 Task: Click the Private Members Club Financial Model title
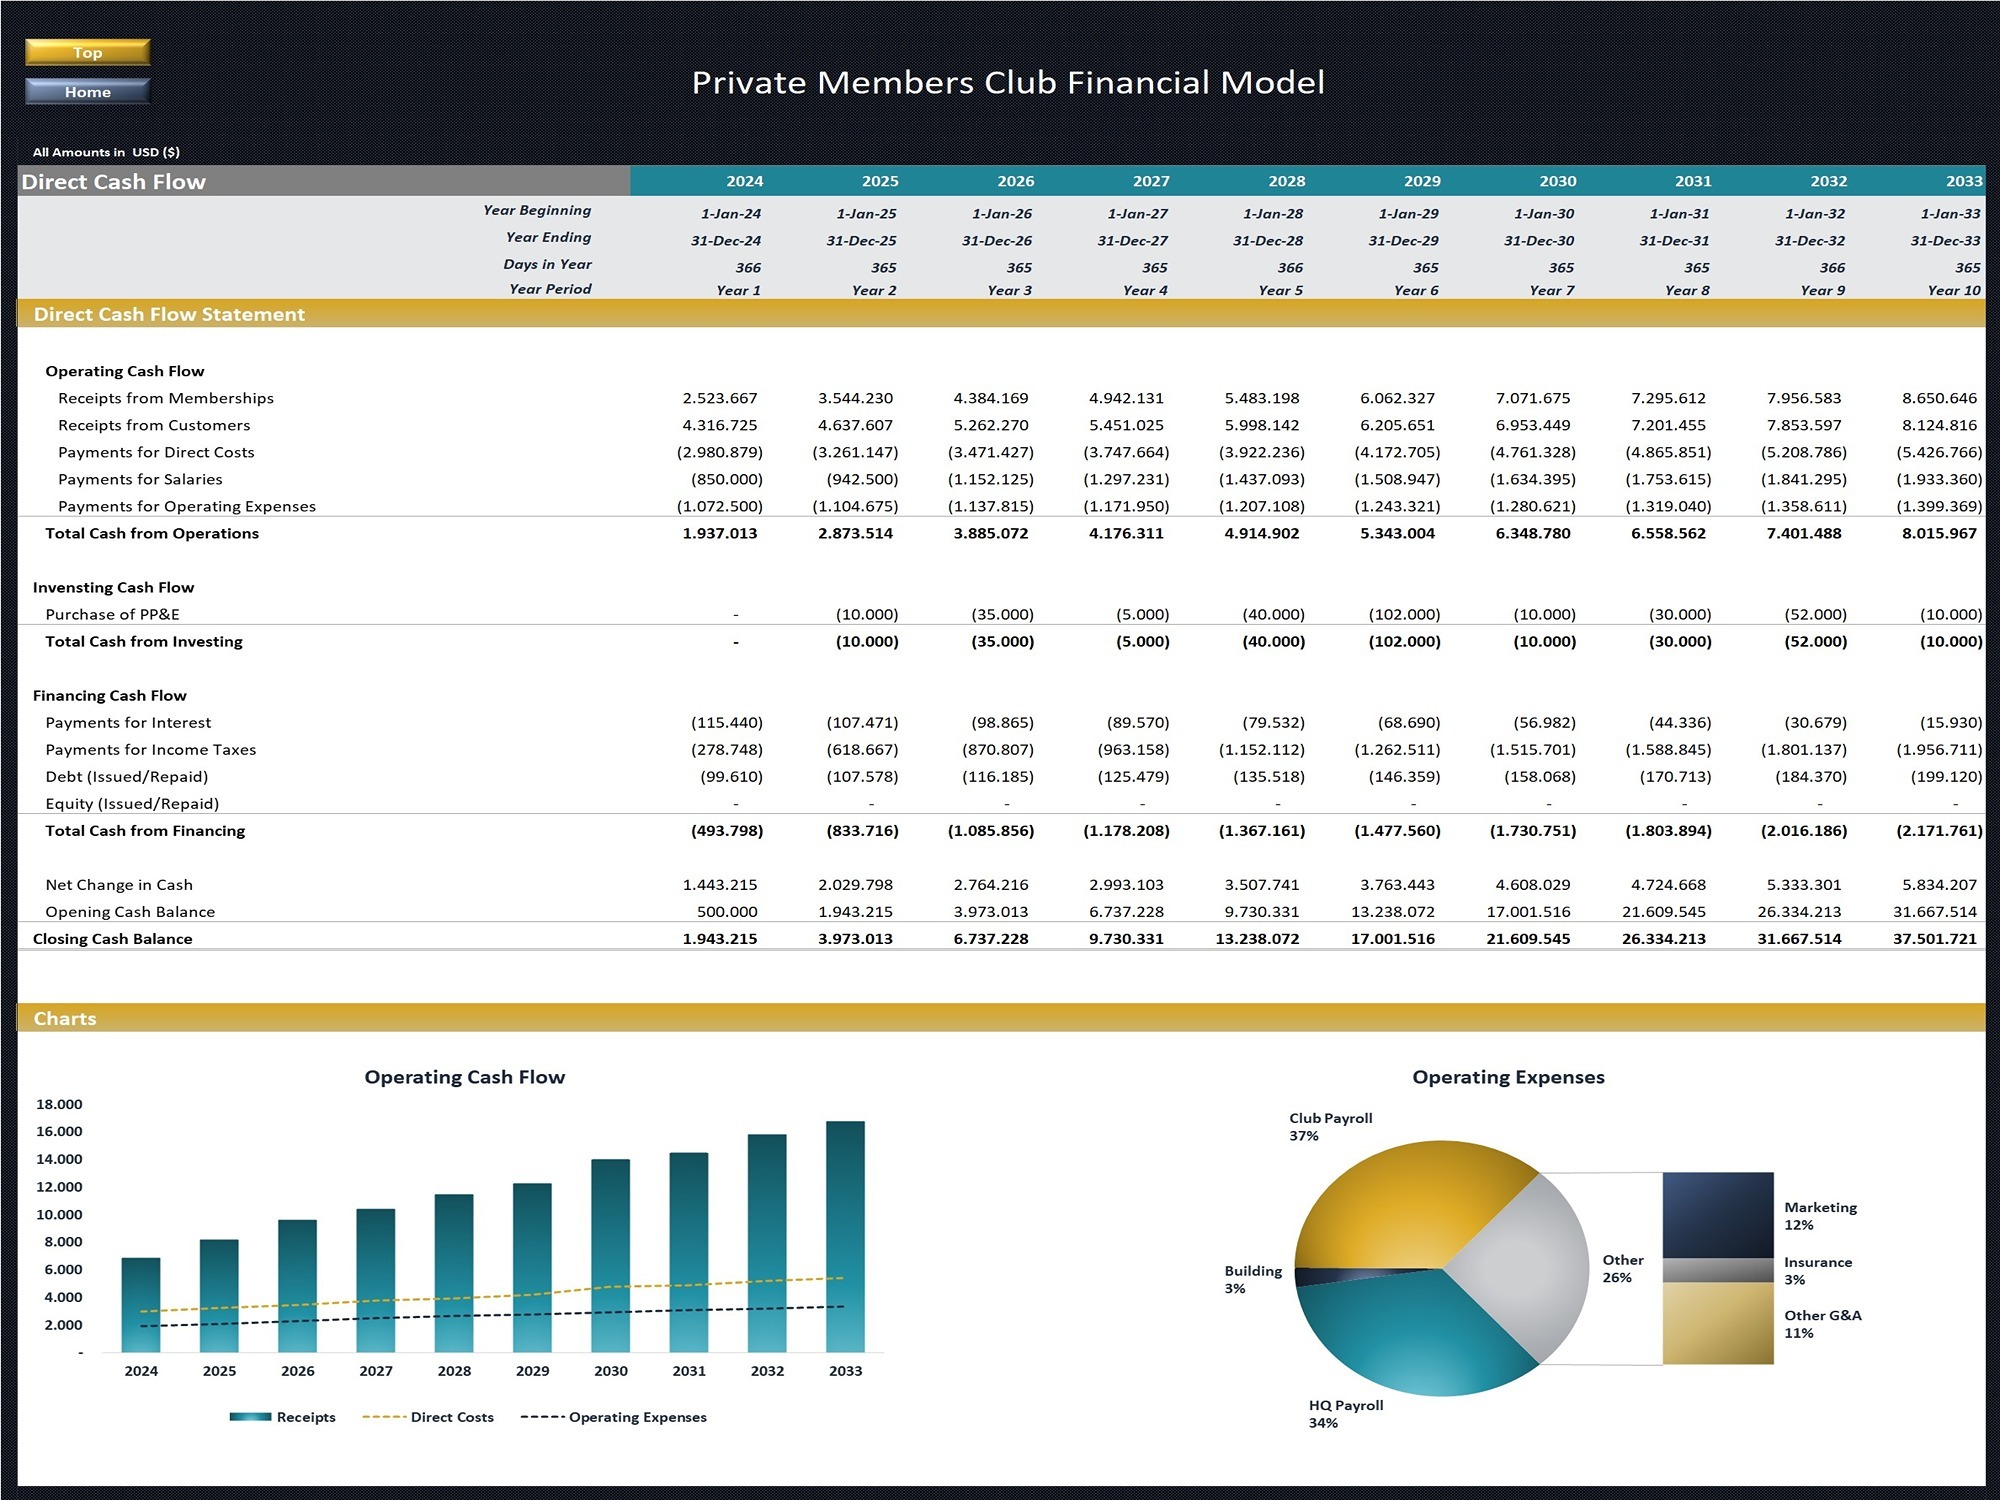point(1008,82)
